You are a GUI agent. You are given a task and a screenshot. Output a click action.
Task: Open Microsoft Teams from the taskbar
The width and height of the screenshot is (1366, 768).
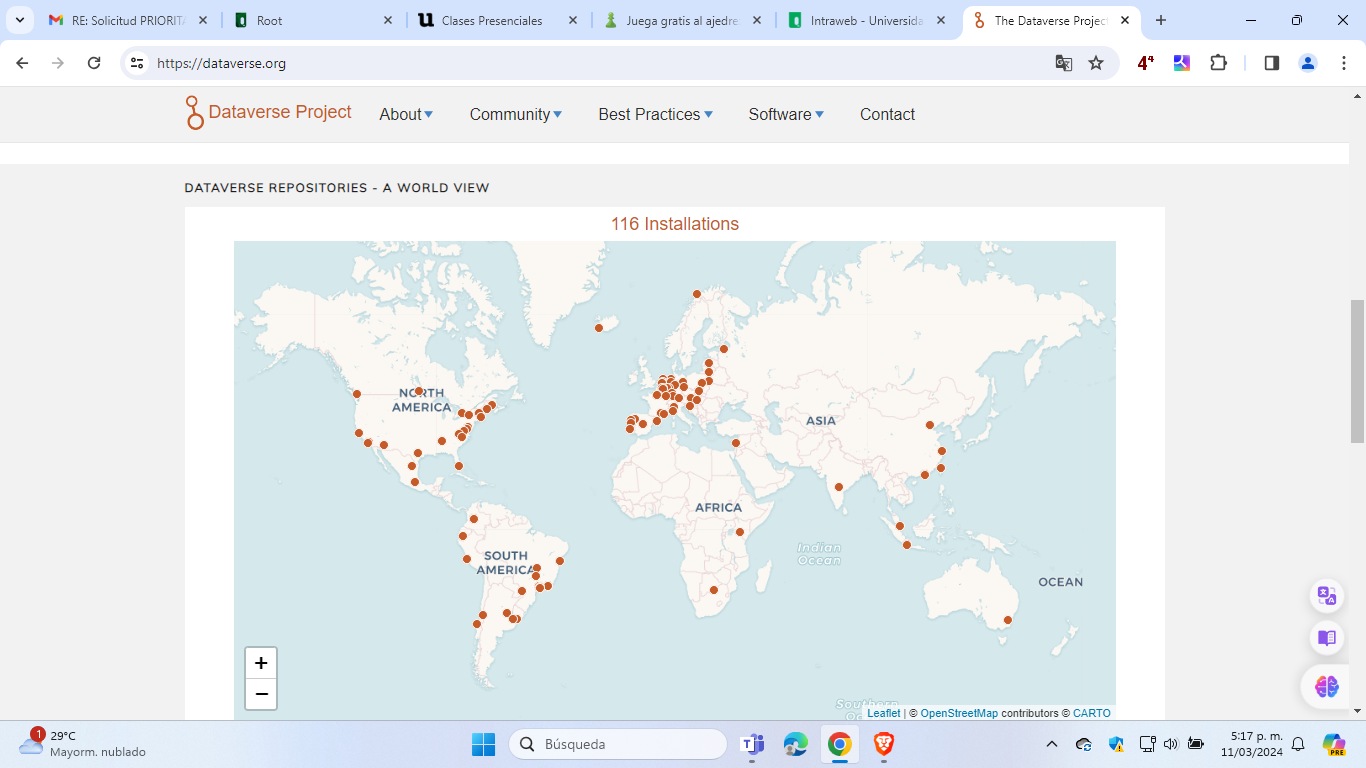point(751,744)
